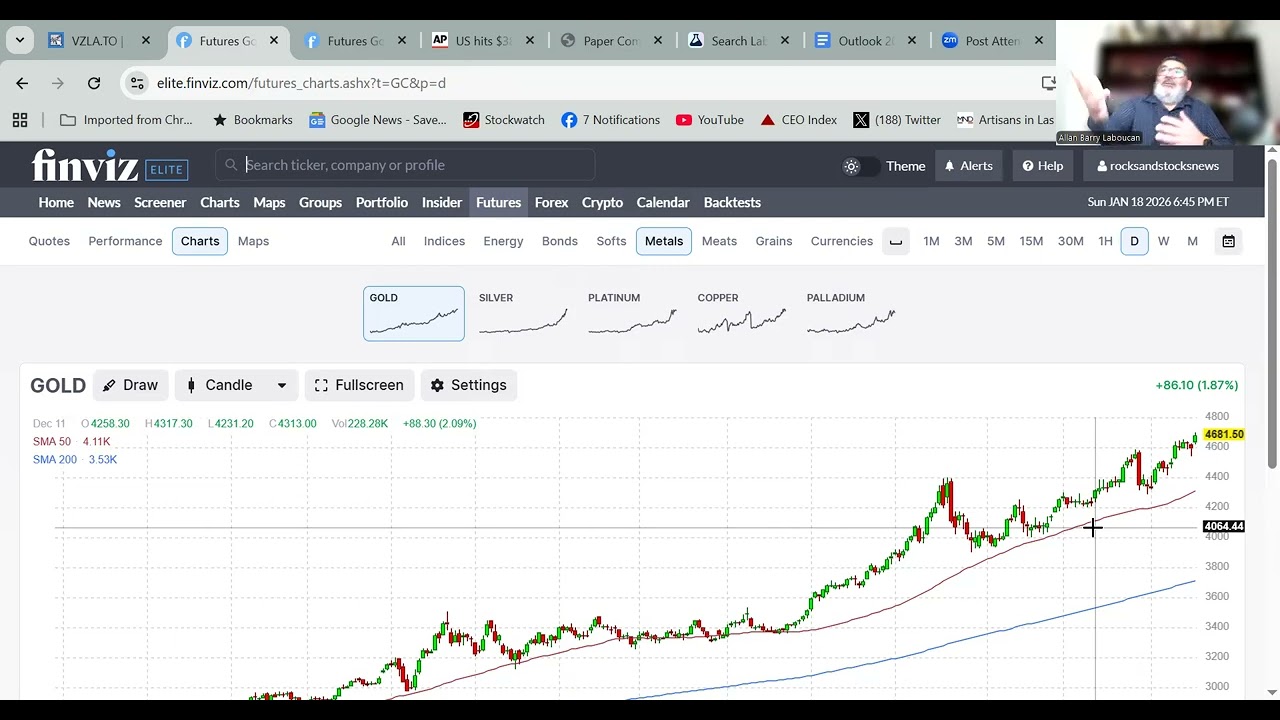Image resolution: width=1280 pixels, height=720 pixels.
Task: Open the Help button
Action: (x=1043, y=166)
